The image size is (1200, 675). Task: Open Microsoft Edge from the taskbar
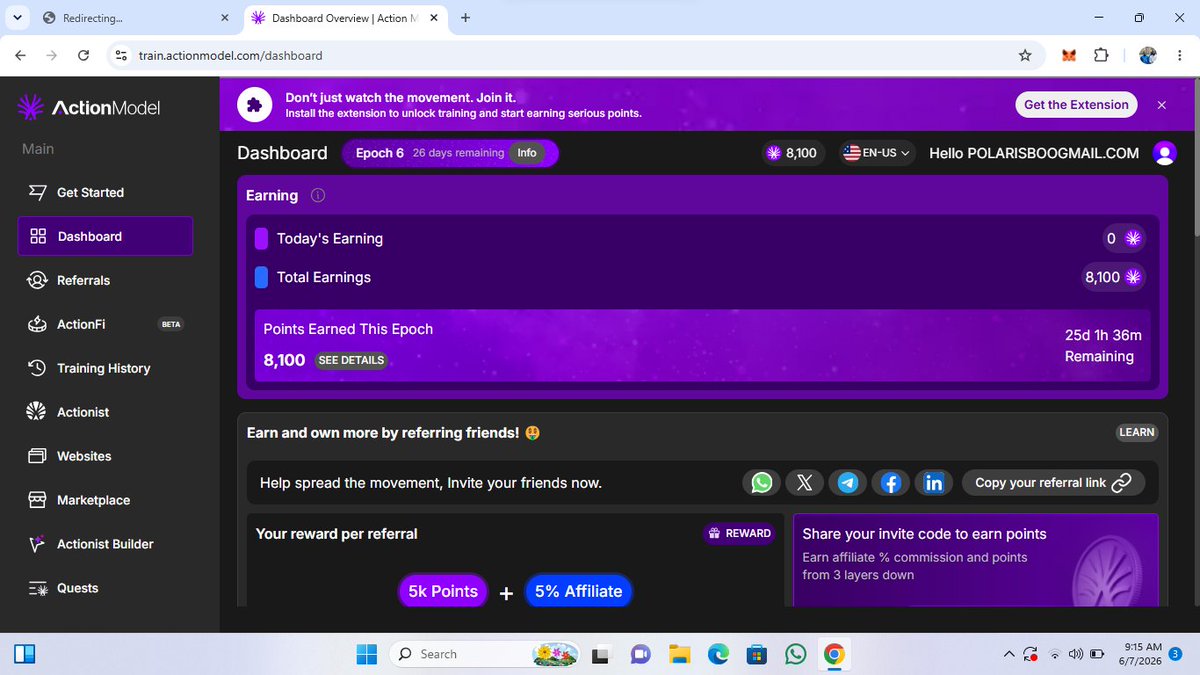(719, 654)
